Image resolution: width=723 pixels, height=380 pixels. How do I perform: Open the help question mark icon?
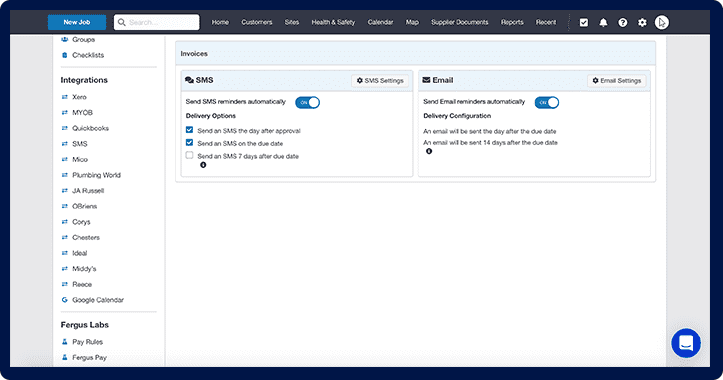pyautogui.click(x=622, y=22)
